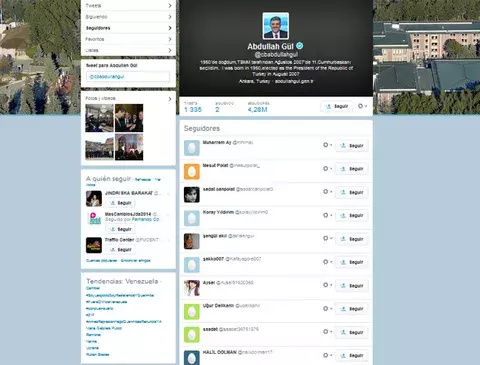The width and height of the screenshot is (480, 365).
Task: Open the bottom-right photo thumbnail
Action: 129,147
